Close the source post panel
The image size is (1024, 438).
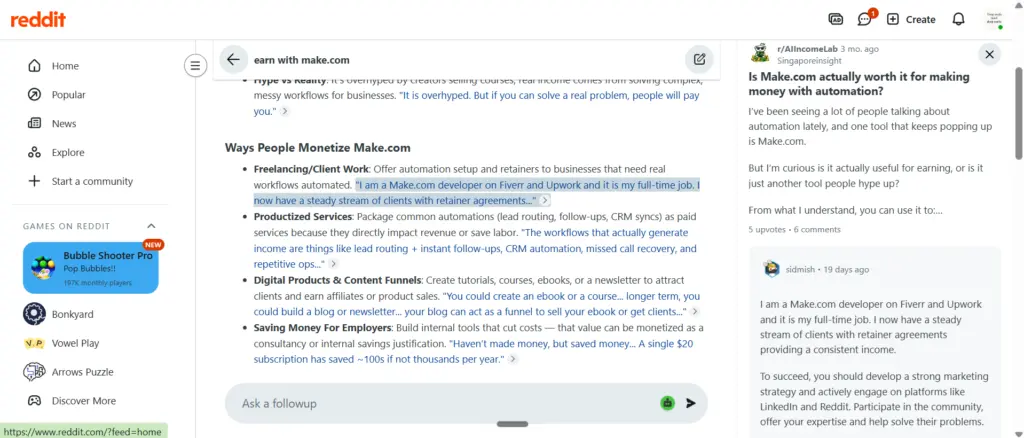click(x=989, y=54)
